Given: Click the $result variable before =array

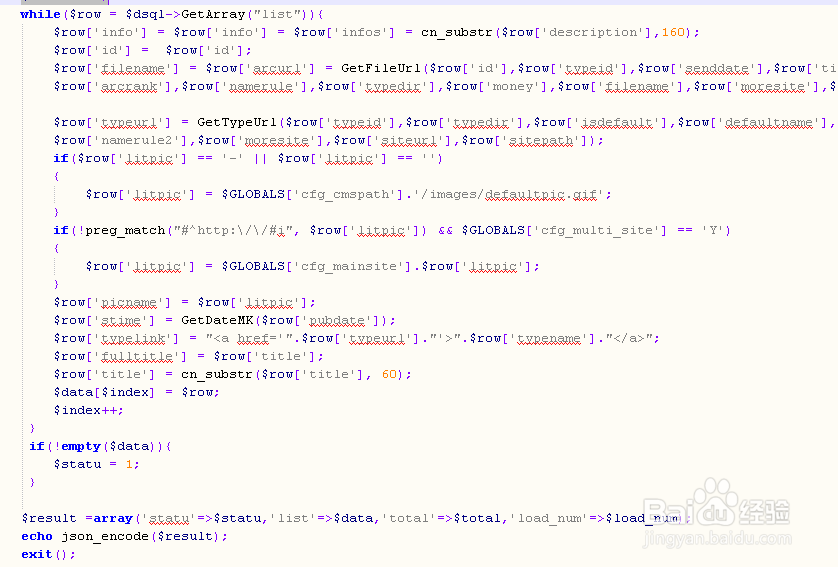Looking at the screenshot, I should pos(49,518).
